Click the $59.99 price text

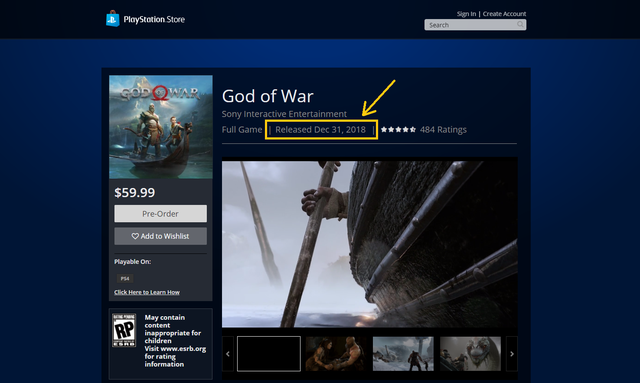[x=135, y=192]
